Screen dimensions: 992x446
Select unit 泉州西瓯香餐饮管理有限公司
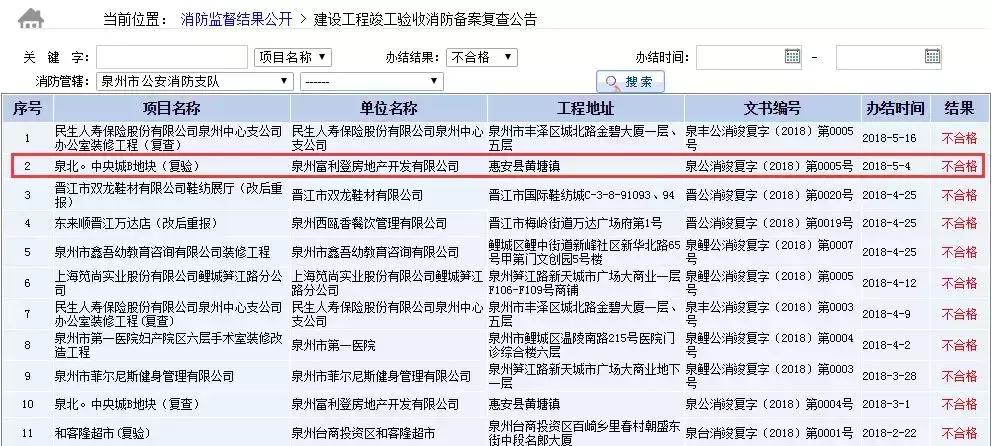[x=369, y=223]
